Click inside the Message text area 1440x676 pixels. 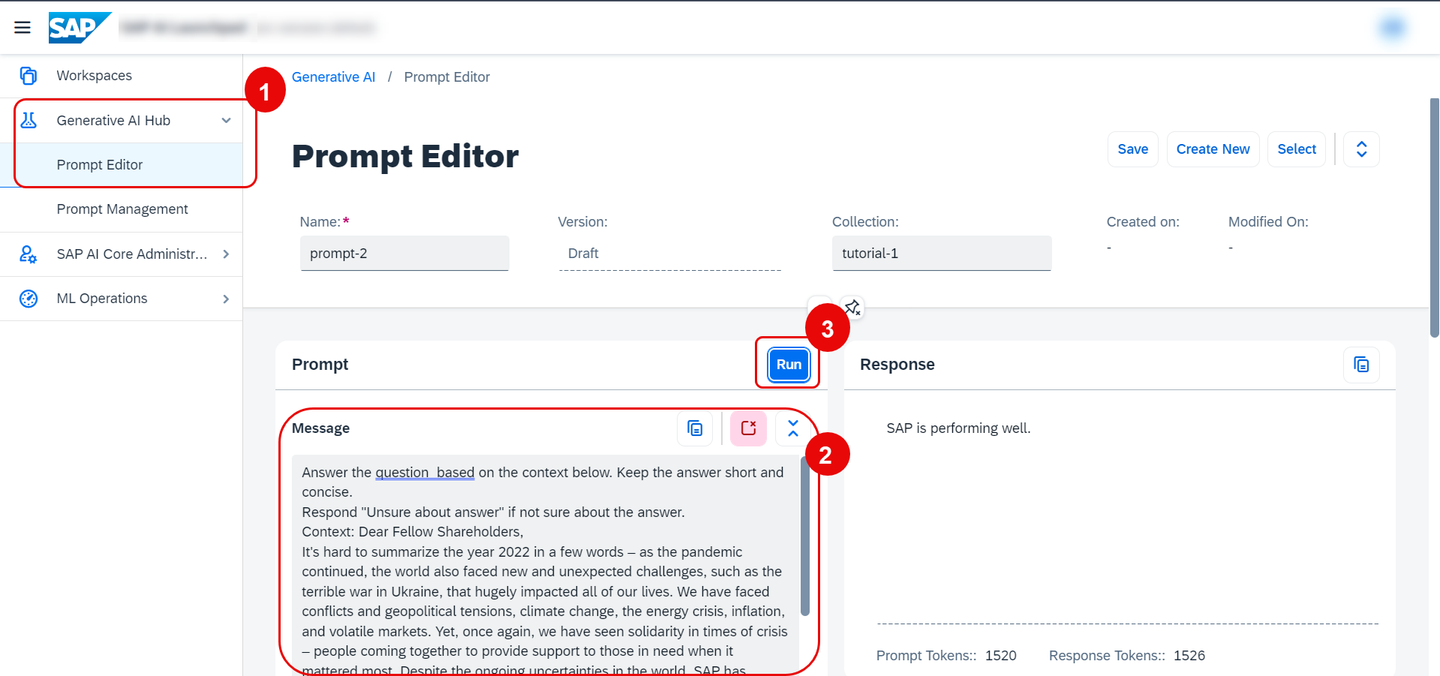546,565
